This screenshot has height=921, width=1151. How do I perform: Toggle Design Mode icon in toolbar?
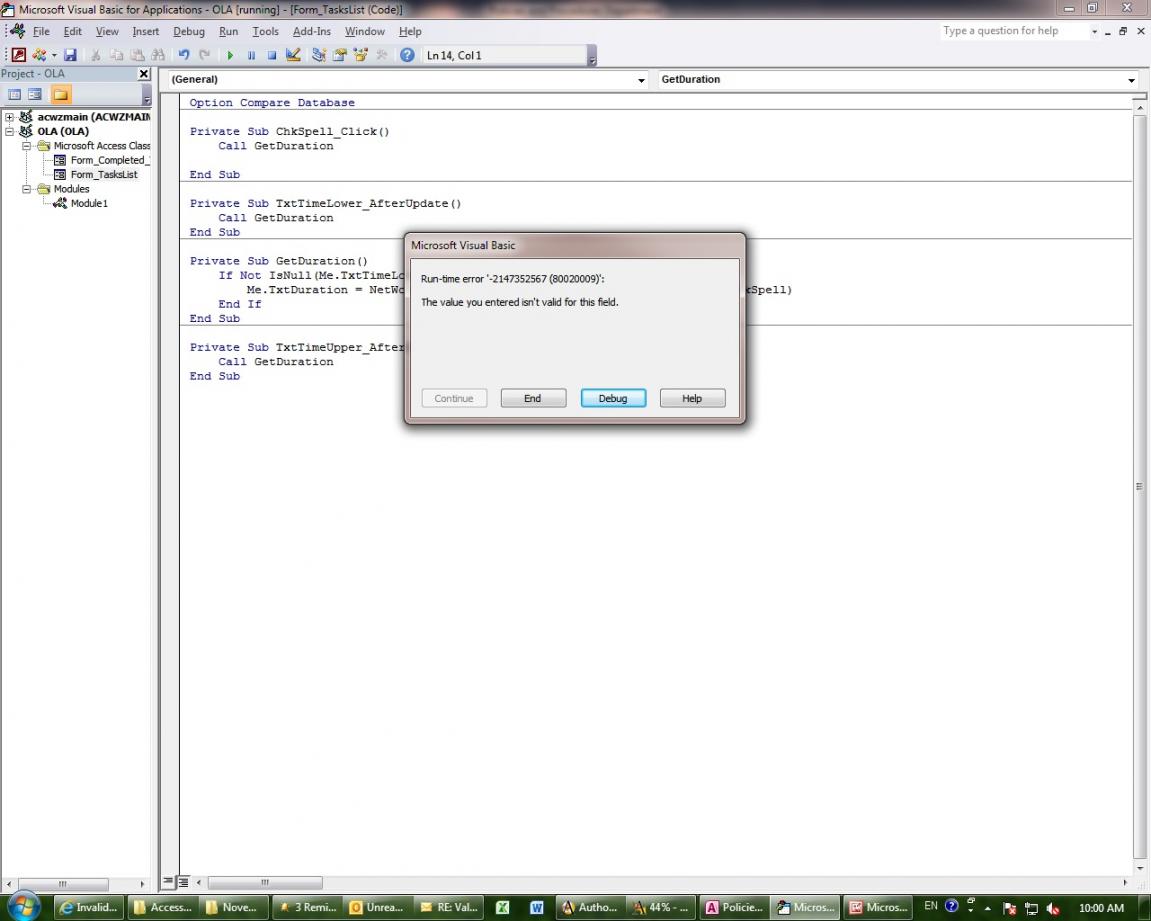(x=293, y=55)
